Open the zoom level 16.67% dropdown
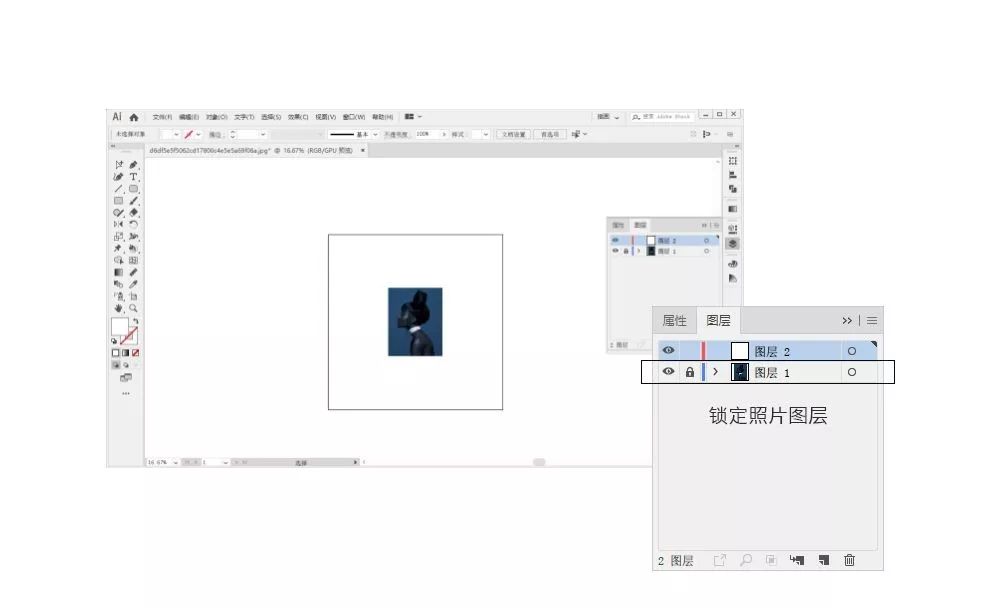The width and height of the screenshot is (1000, 608). point(175,463)
